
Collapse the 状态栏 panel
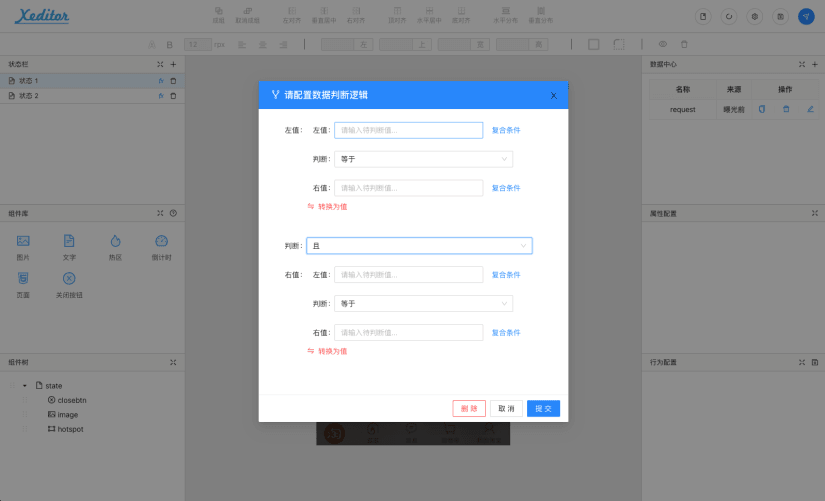tap(160, 64)
